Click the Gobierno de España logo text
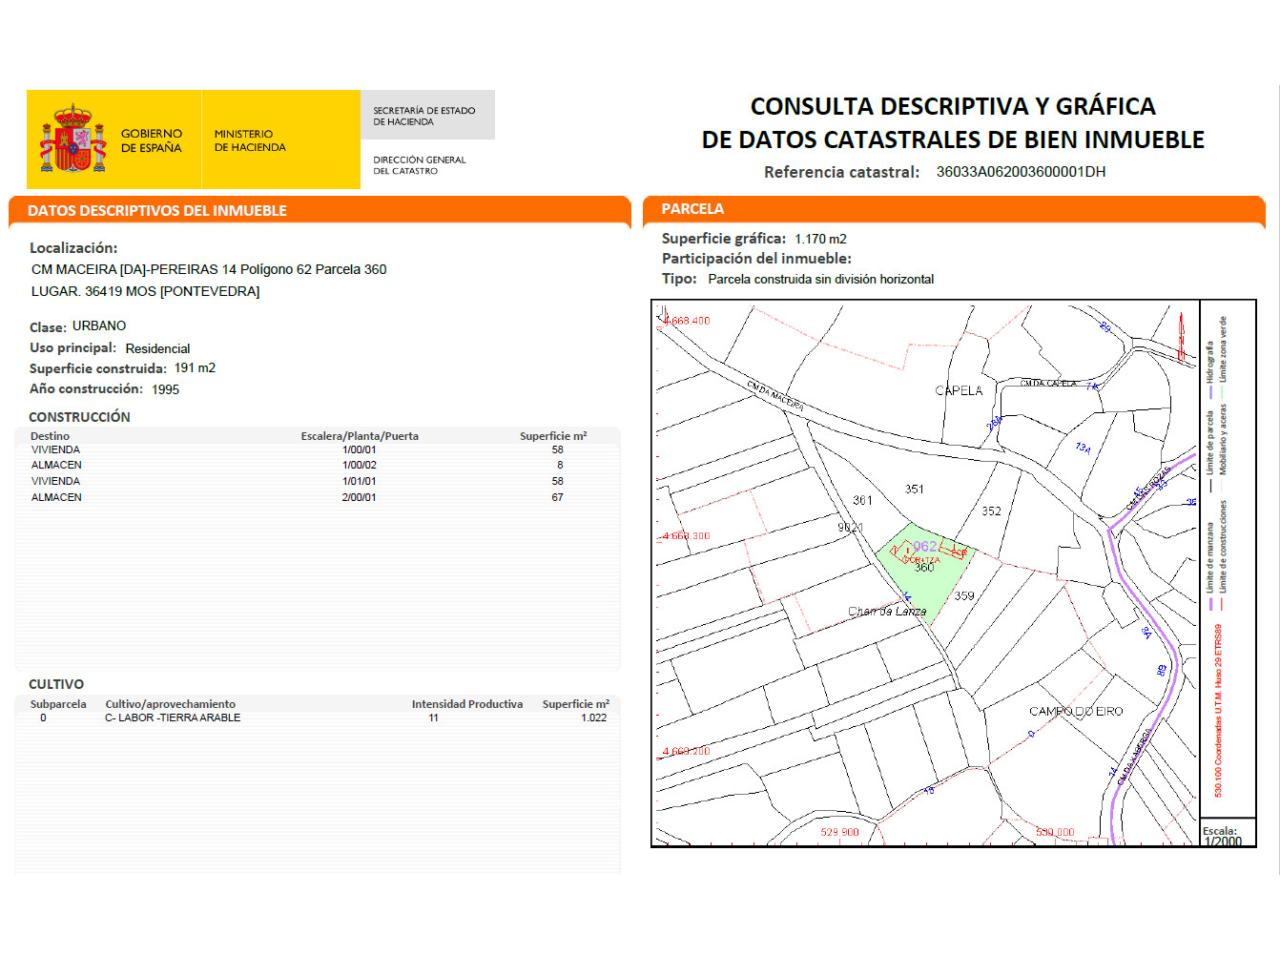The width and height of the screenshot is (1280, 960). point(152,140)
